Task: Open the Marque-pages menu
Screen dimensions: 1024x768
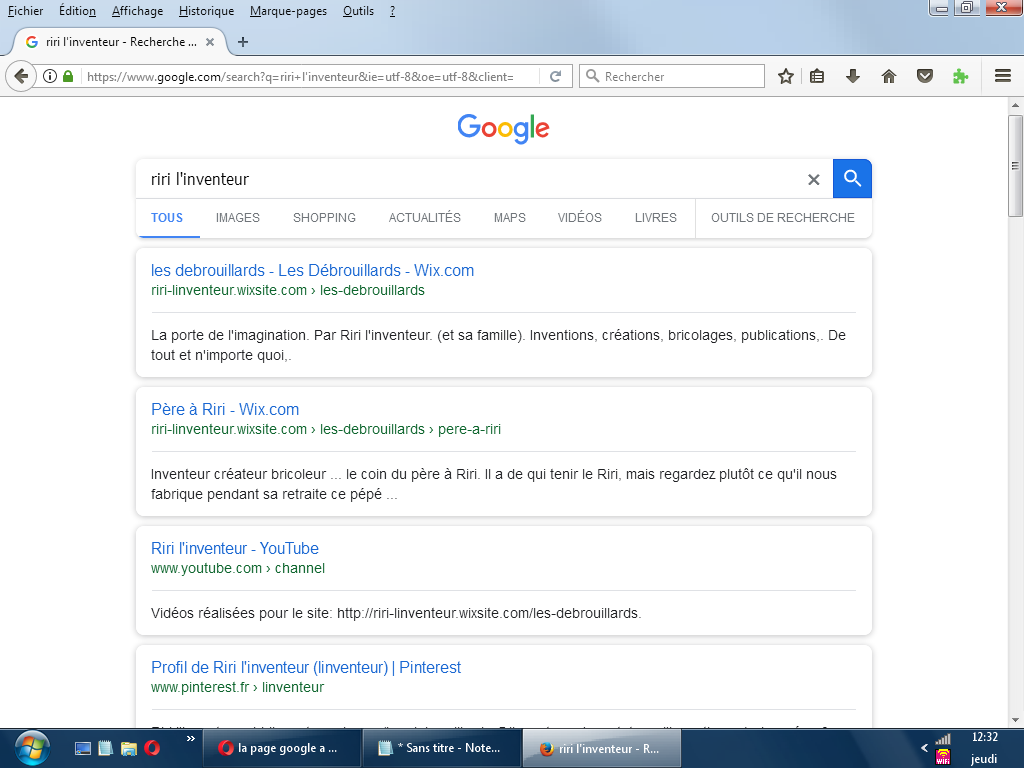Action: pyautogui.click(x=288, y=11)
